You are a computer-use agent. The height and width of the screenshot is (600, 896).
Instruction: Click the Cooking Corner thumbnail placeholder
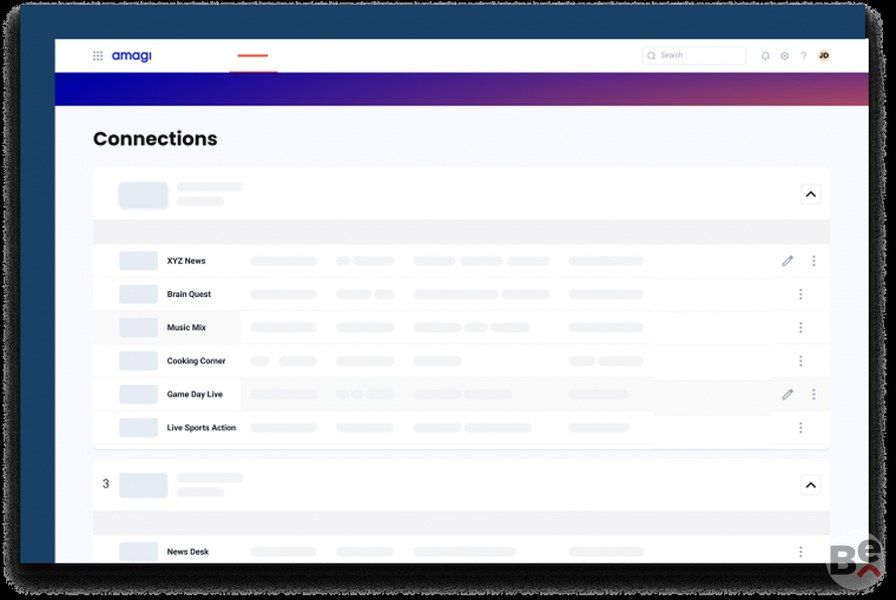138,361
